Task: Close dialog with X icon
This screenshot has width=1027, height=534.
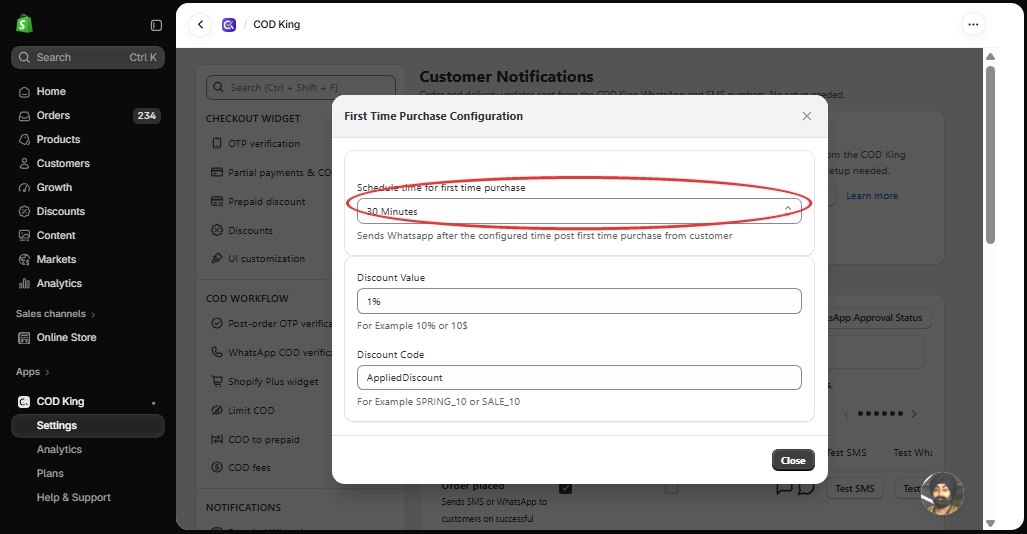Action: click(x=807, y=116)
